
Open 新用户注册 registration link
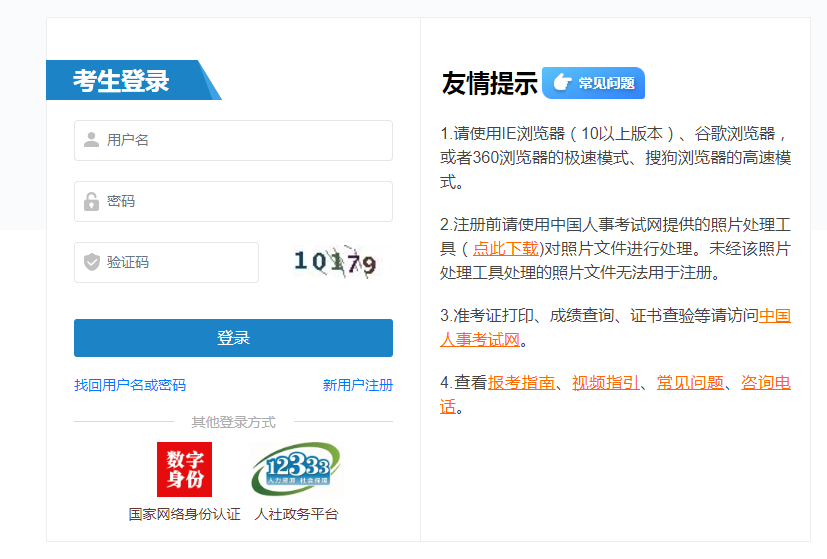(358, 385)
